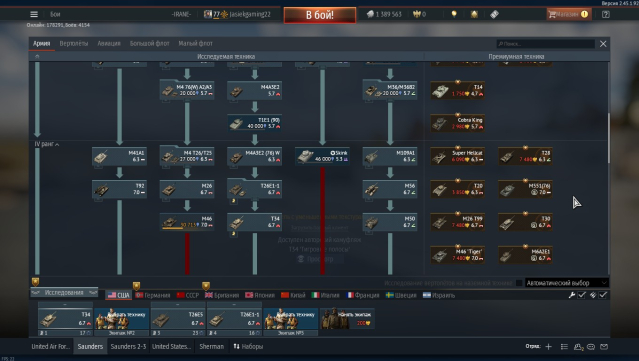Open the contacts list icon
Screen dimensions: 639x361
pyautogui.click(x=564, y=347)
